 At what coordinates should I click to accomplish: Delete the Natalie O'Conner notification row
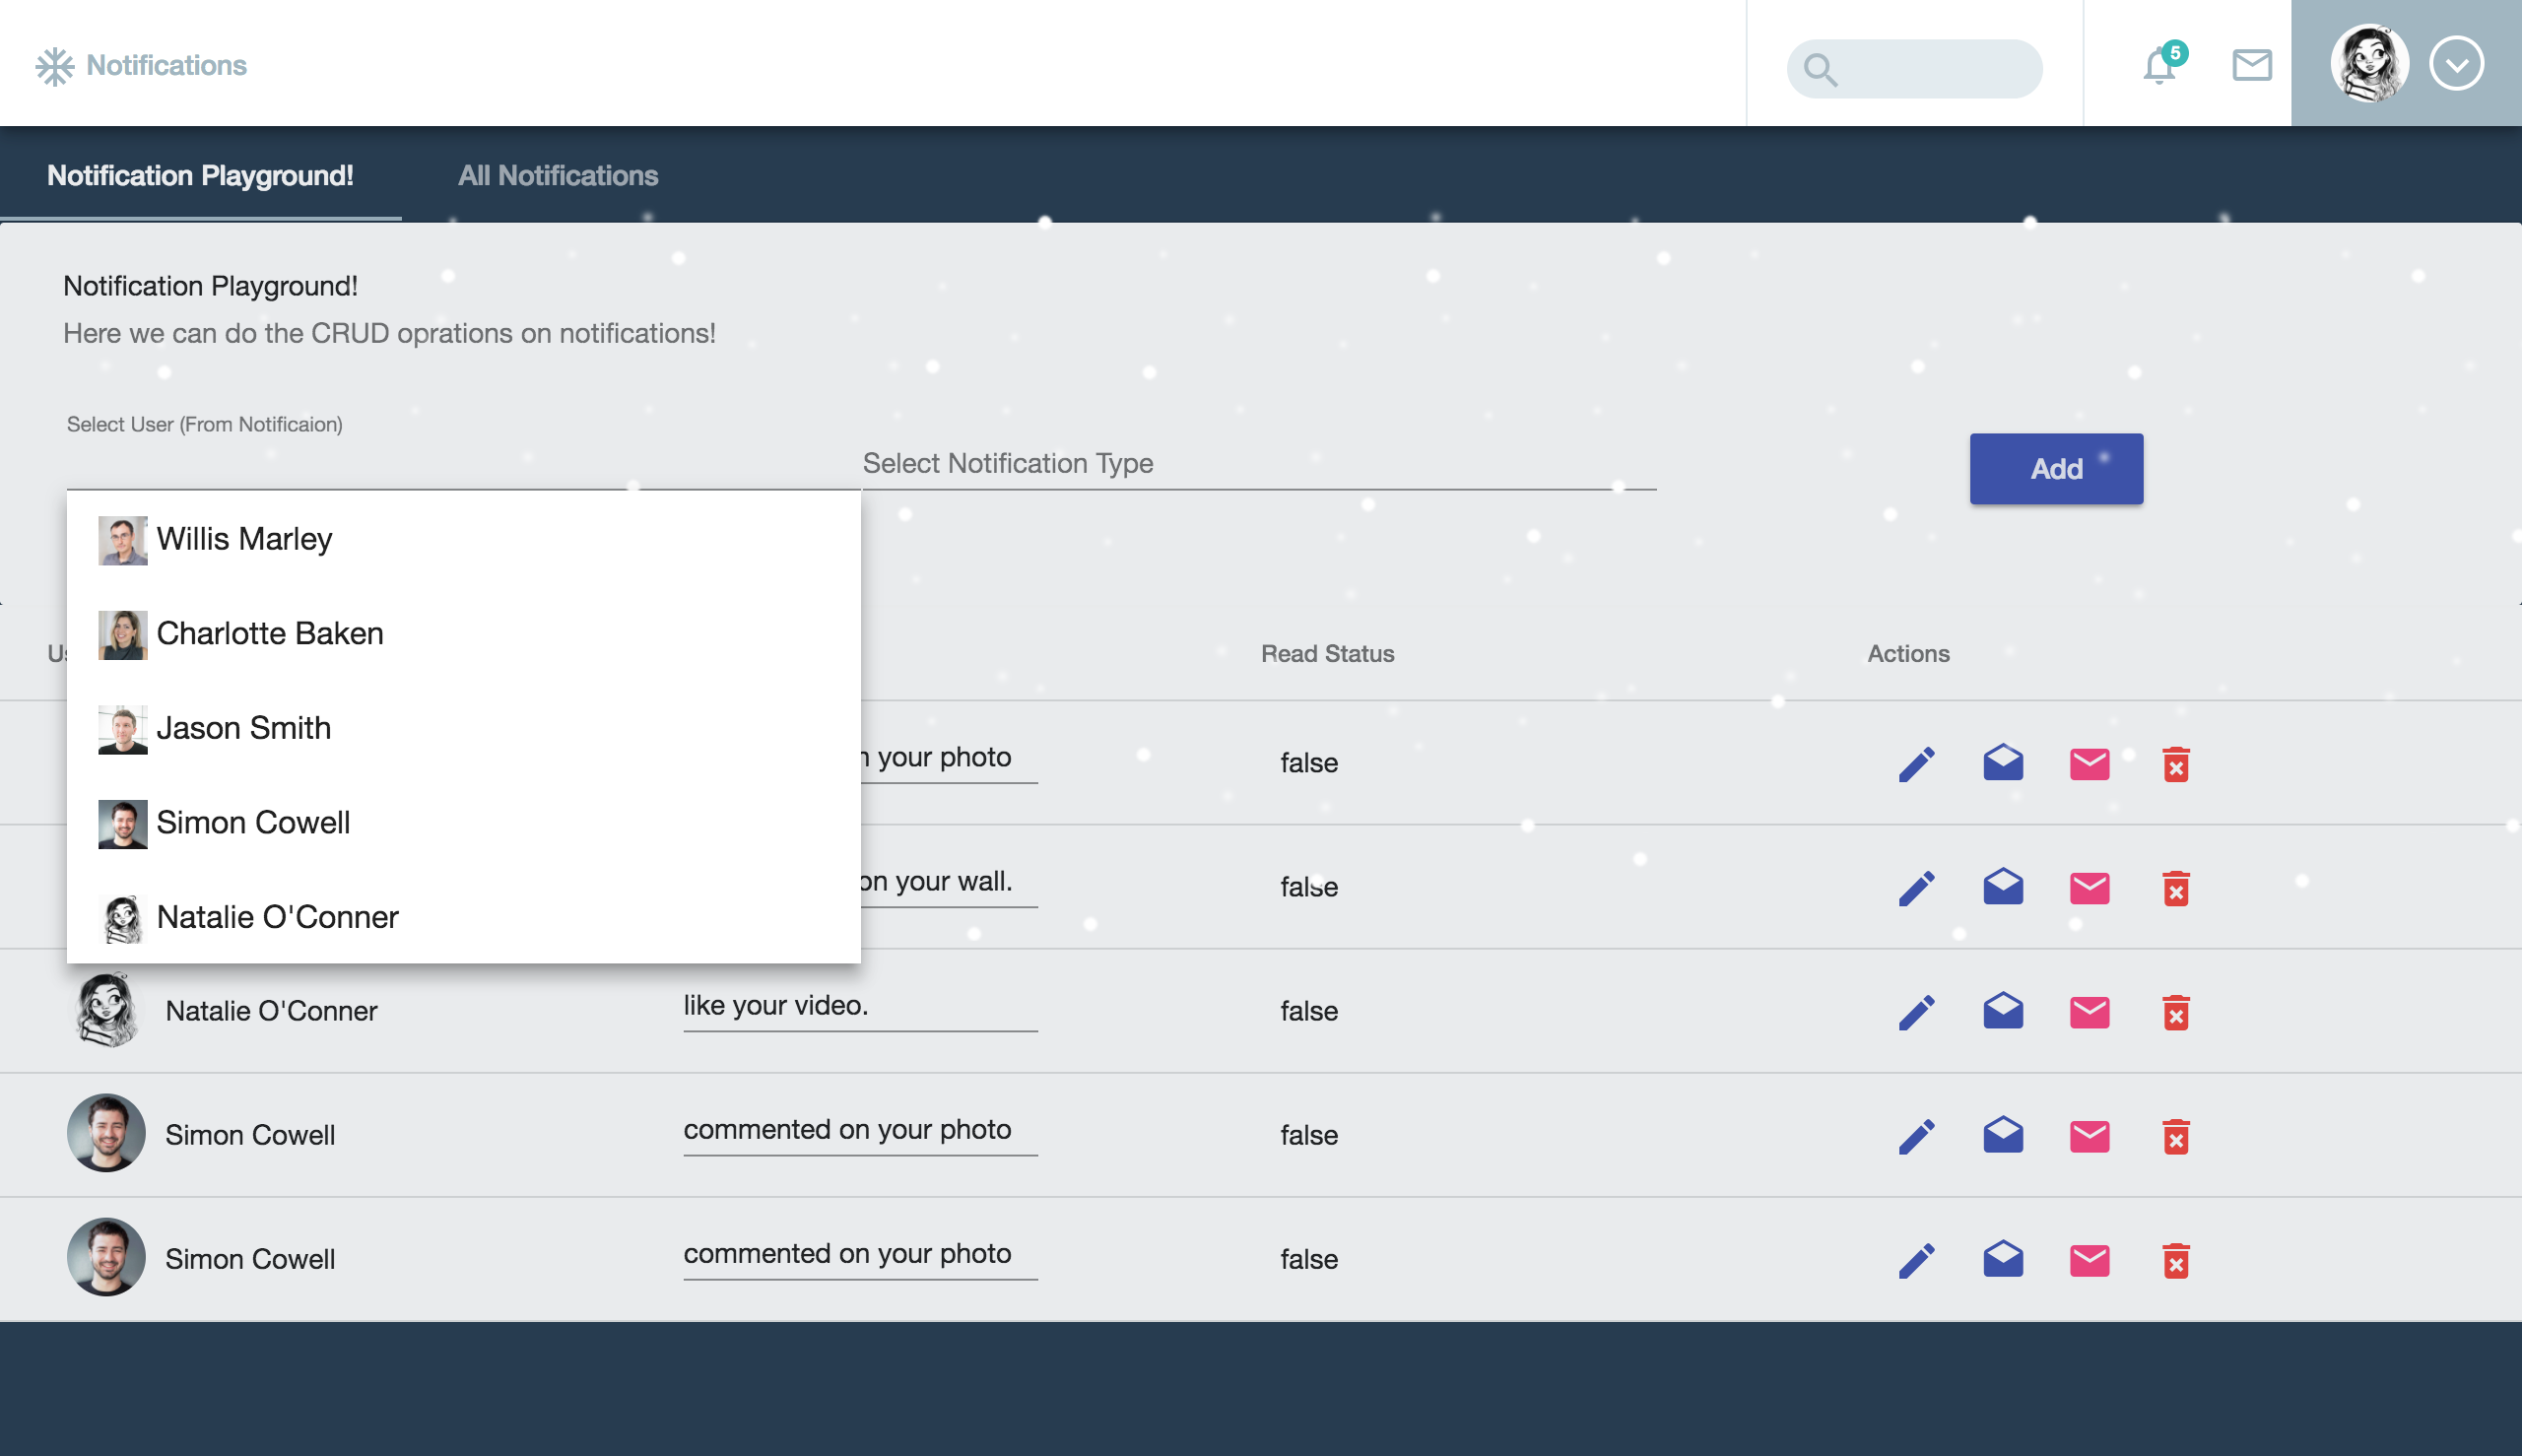click(2175, 1012)
